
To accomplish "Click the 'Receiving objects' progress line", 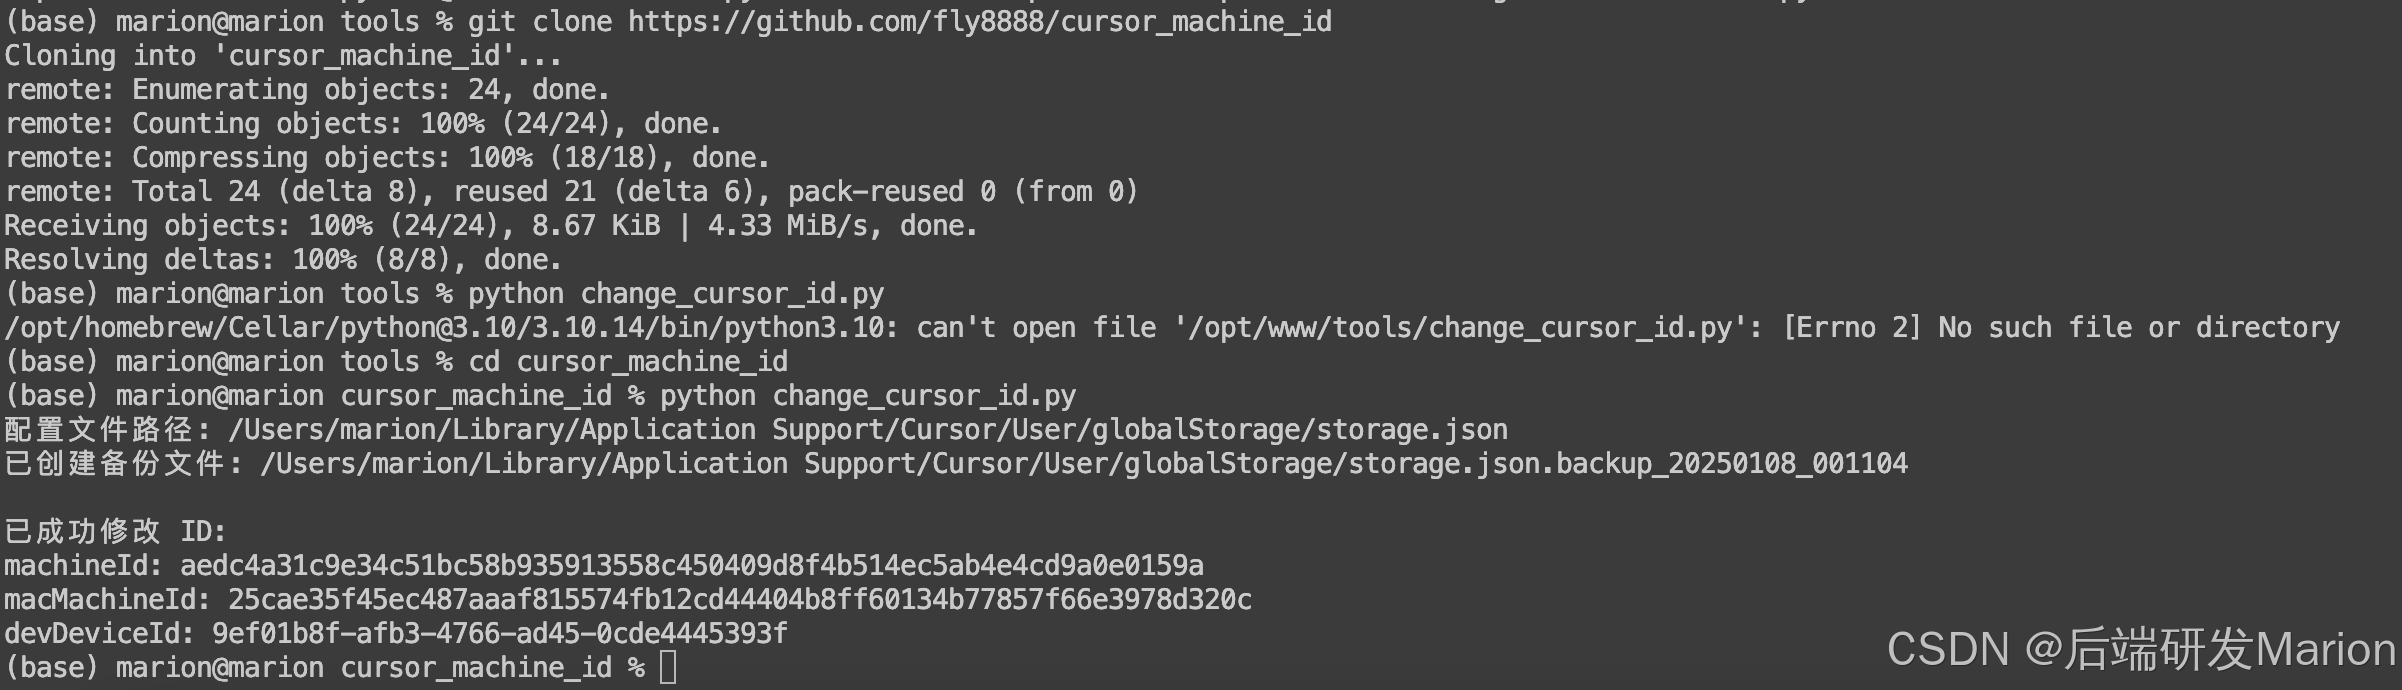I will click(491, 225).
